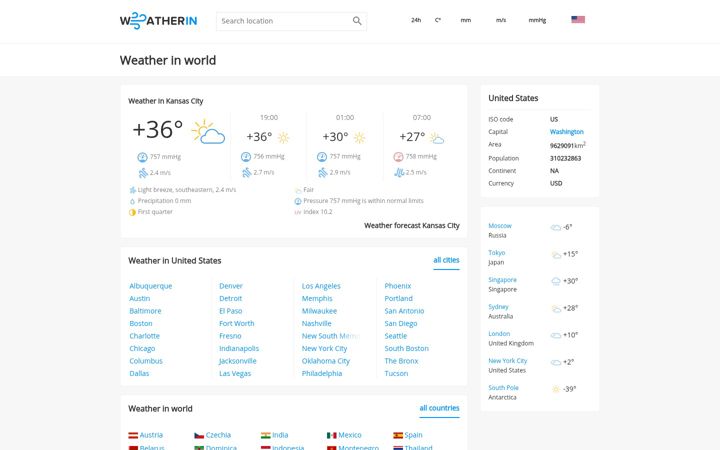Screen dimensions: 720x450
Task: Click the Mexico flag icon
Action: (332, 435)
